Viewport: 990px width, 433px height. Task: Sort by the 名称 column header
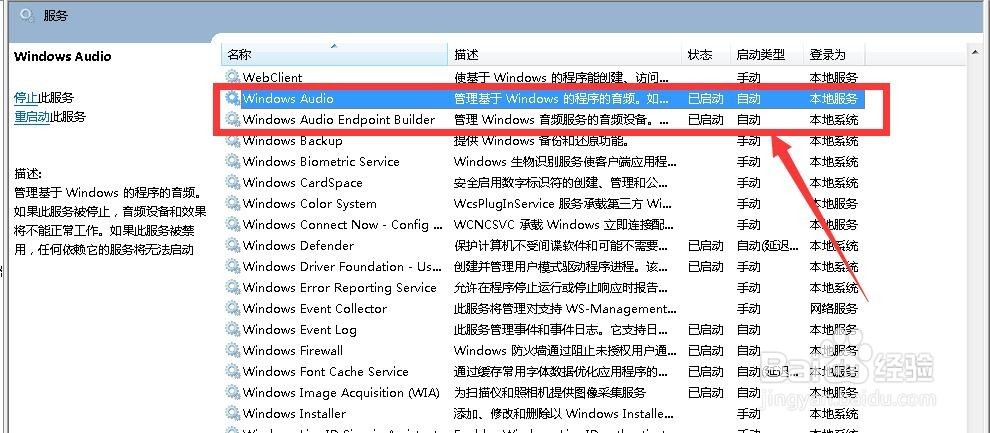[335, 55]
